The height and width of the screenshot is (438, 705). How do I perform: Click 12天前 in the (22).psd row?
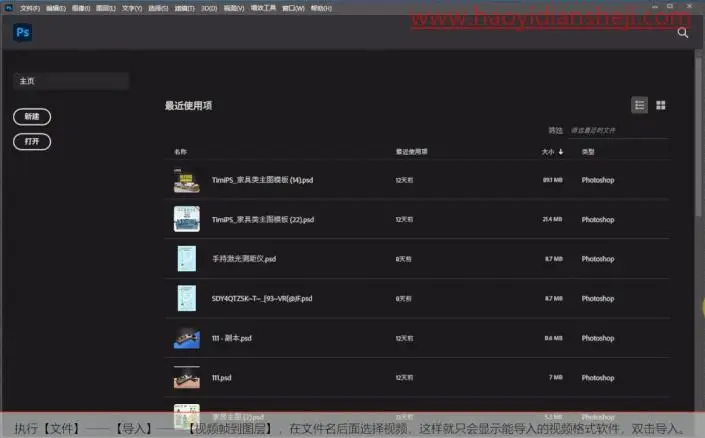point(404,219)
